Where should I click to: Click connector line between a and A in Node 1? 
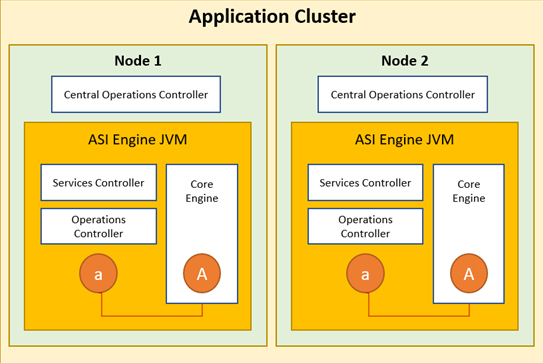click(152, 316)
